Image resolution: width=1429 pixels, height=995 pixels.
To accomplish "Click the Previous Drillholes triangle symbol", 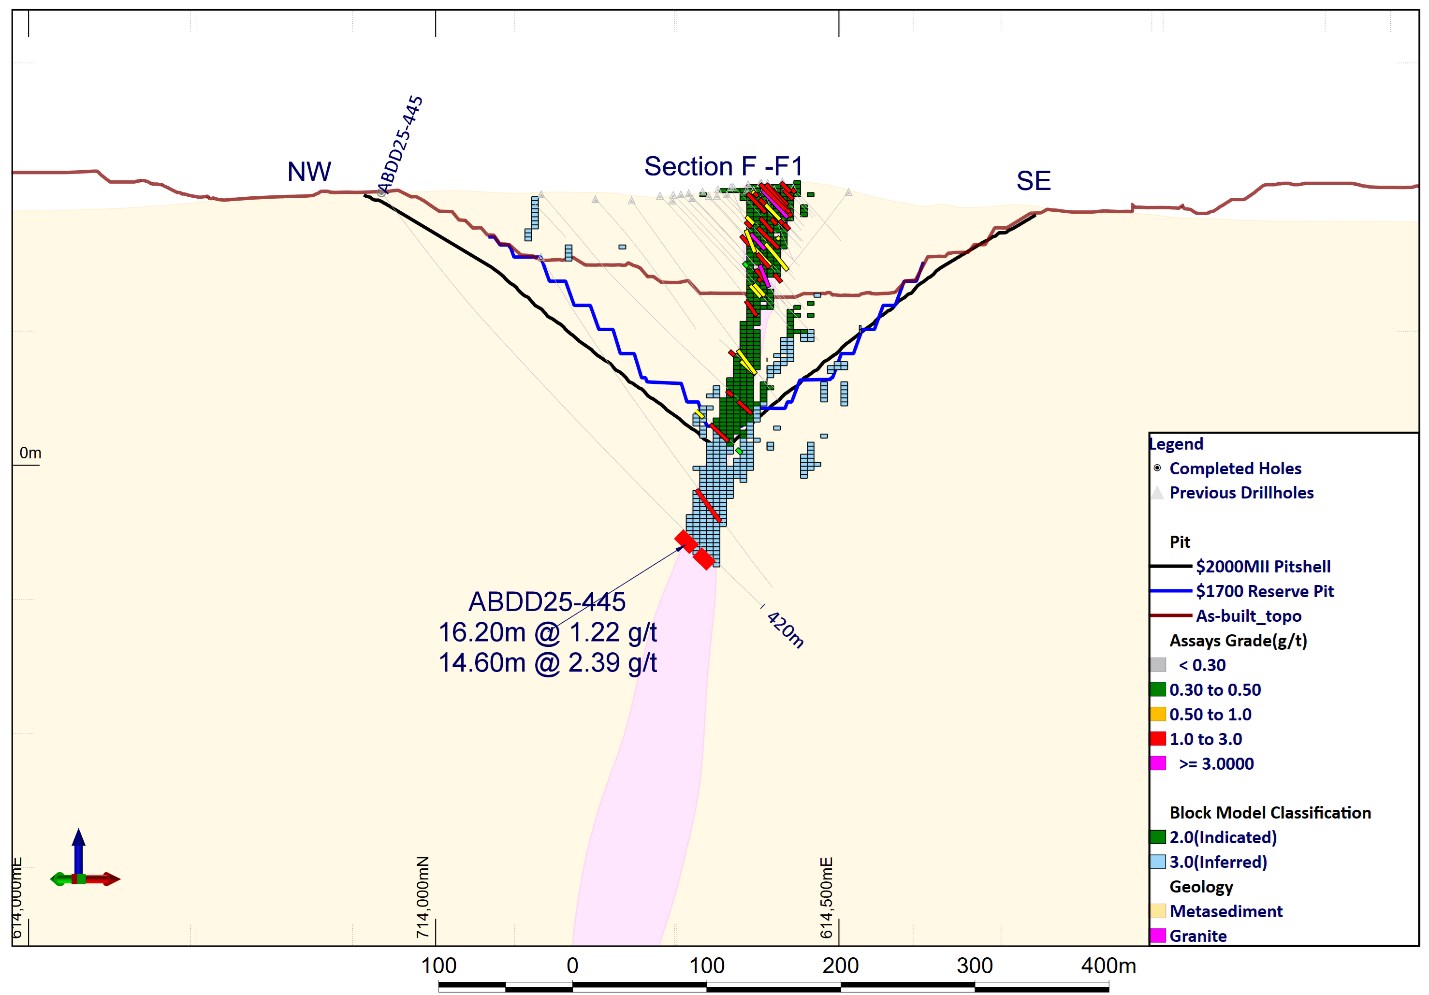I will (1157, 493).
